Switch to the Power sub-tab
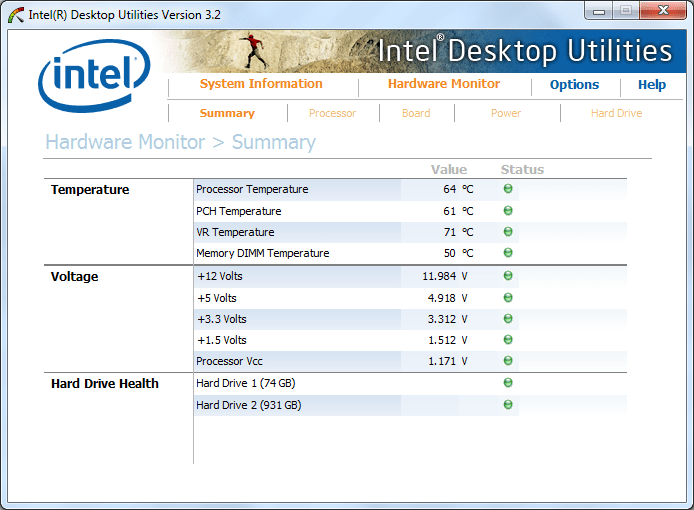Viewport: 694px width, 510px height. click(x=506, y=113)
